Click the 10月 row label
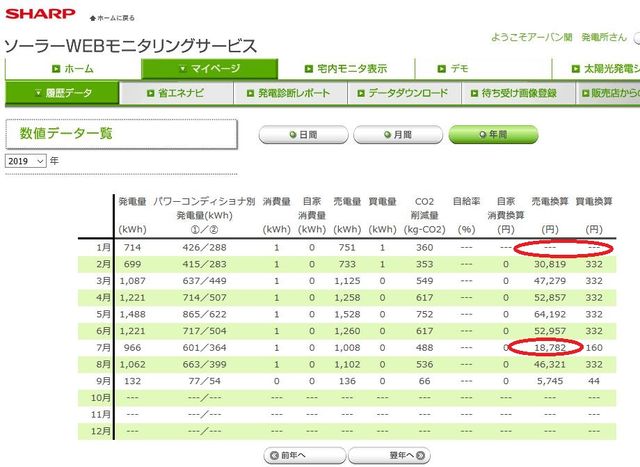 100,398
